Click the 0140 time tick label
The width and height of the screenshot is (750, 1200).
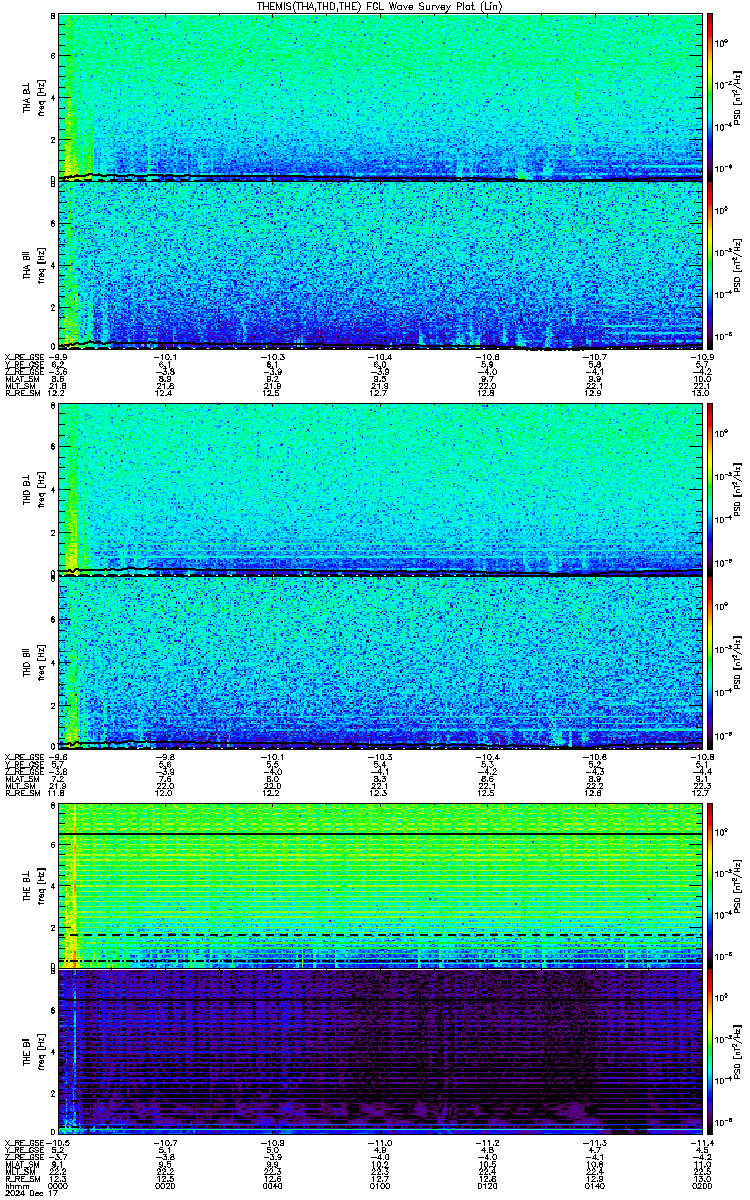point(596,1185)
